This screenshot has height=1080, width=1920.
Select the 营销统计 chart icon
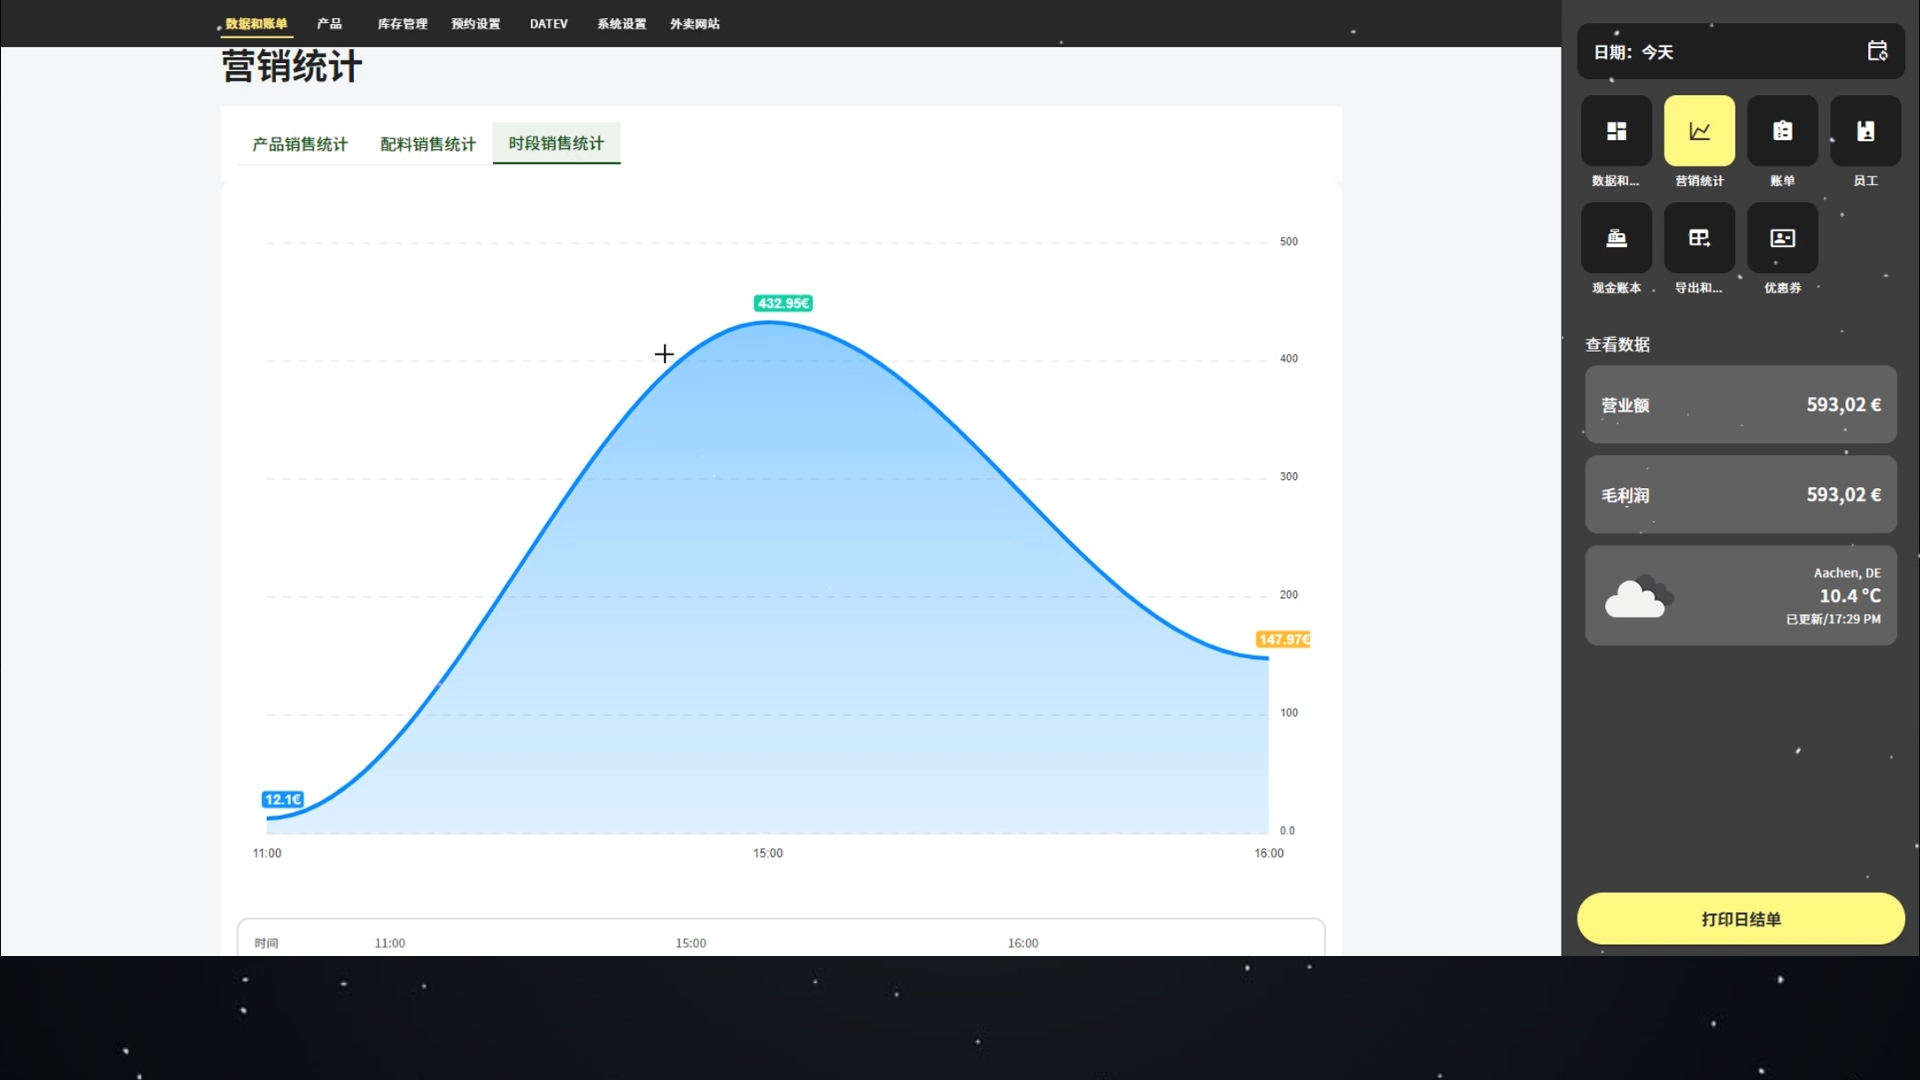pos(1699,131)
